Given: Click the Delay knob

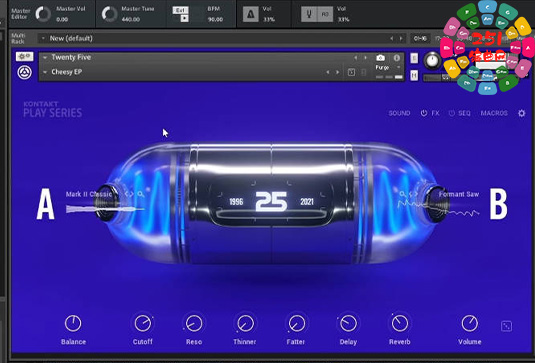Looking at the screenshot, I should (x=348, y=323).
